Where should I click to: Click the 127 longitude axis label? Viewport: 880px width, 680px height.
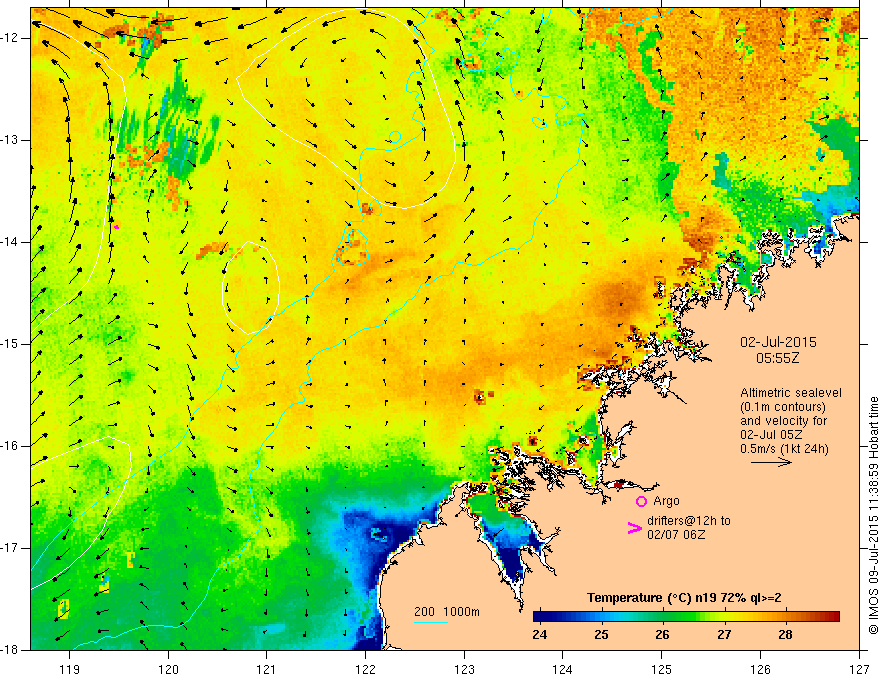point(859,669)
